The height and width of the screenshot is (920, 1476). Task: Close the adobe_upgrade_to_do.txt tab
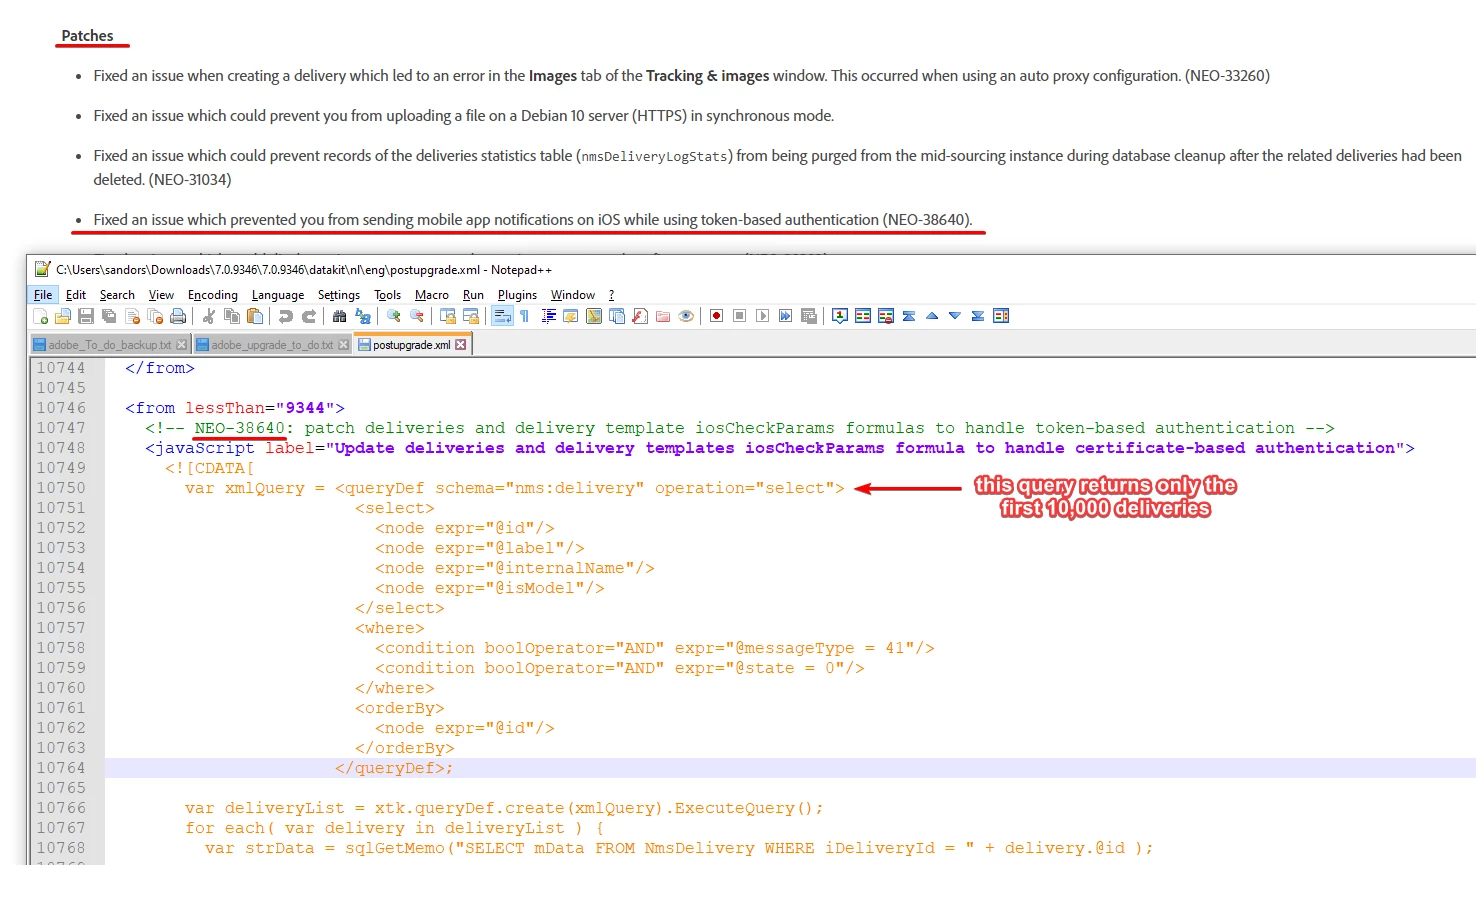(x=344, y=345)
